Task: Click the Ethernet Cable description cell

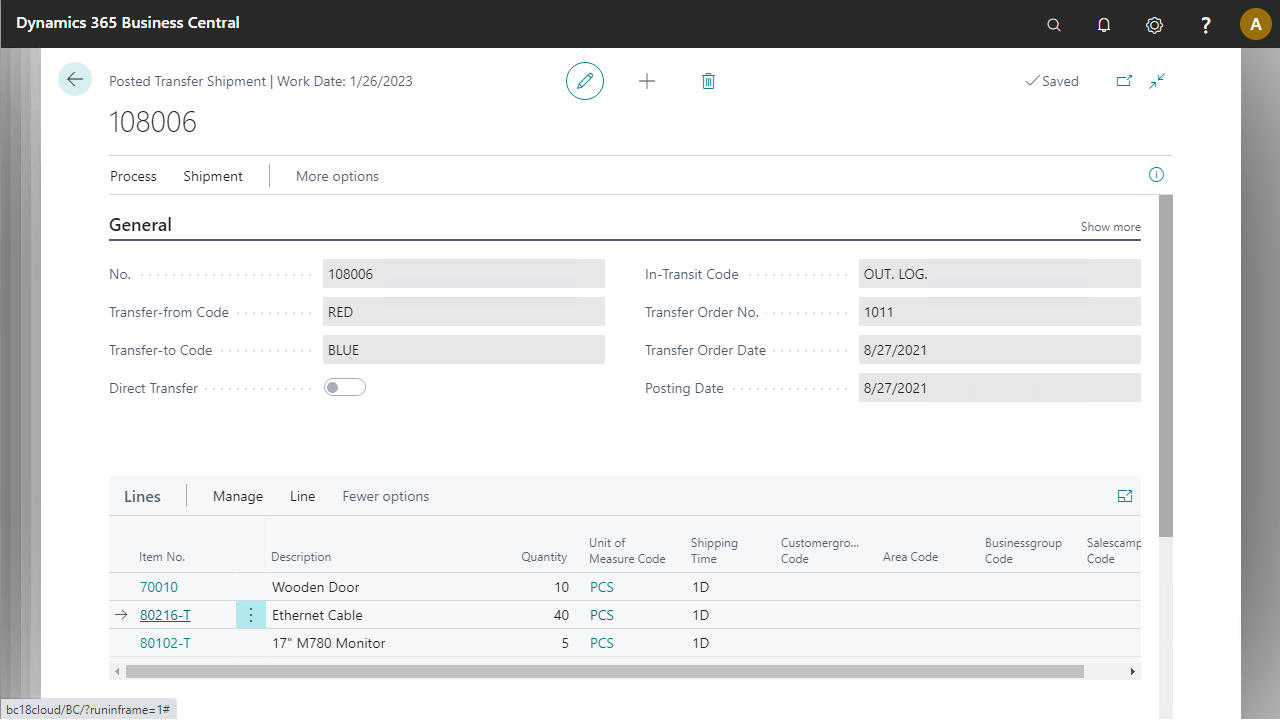Action: coord(317,615)
